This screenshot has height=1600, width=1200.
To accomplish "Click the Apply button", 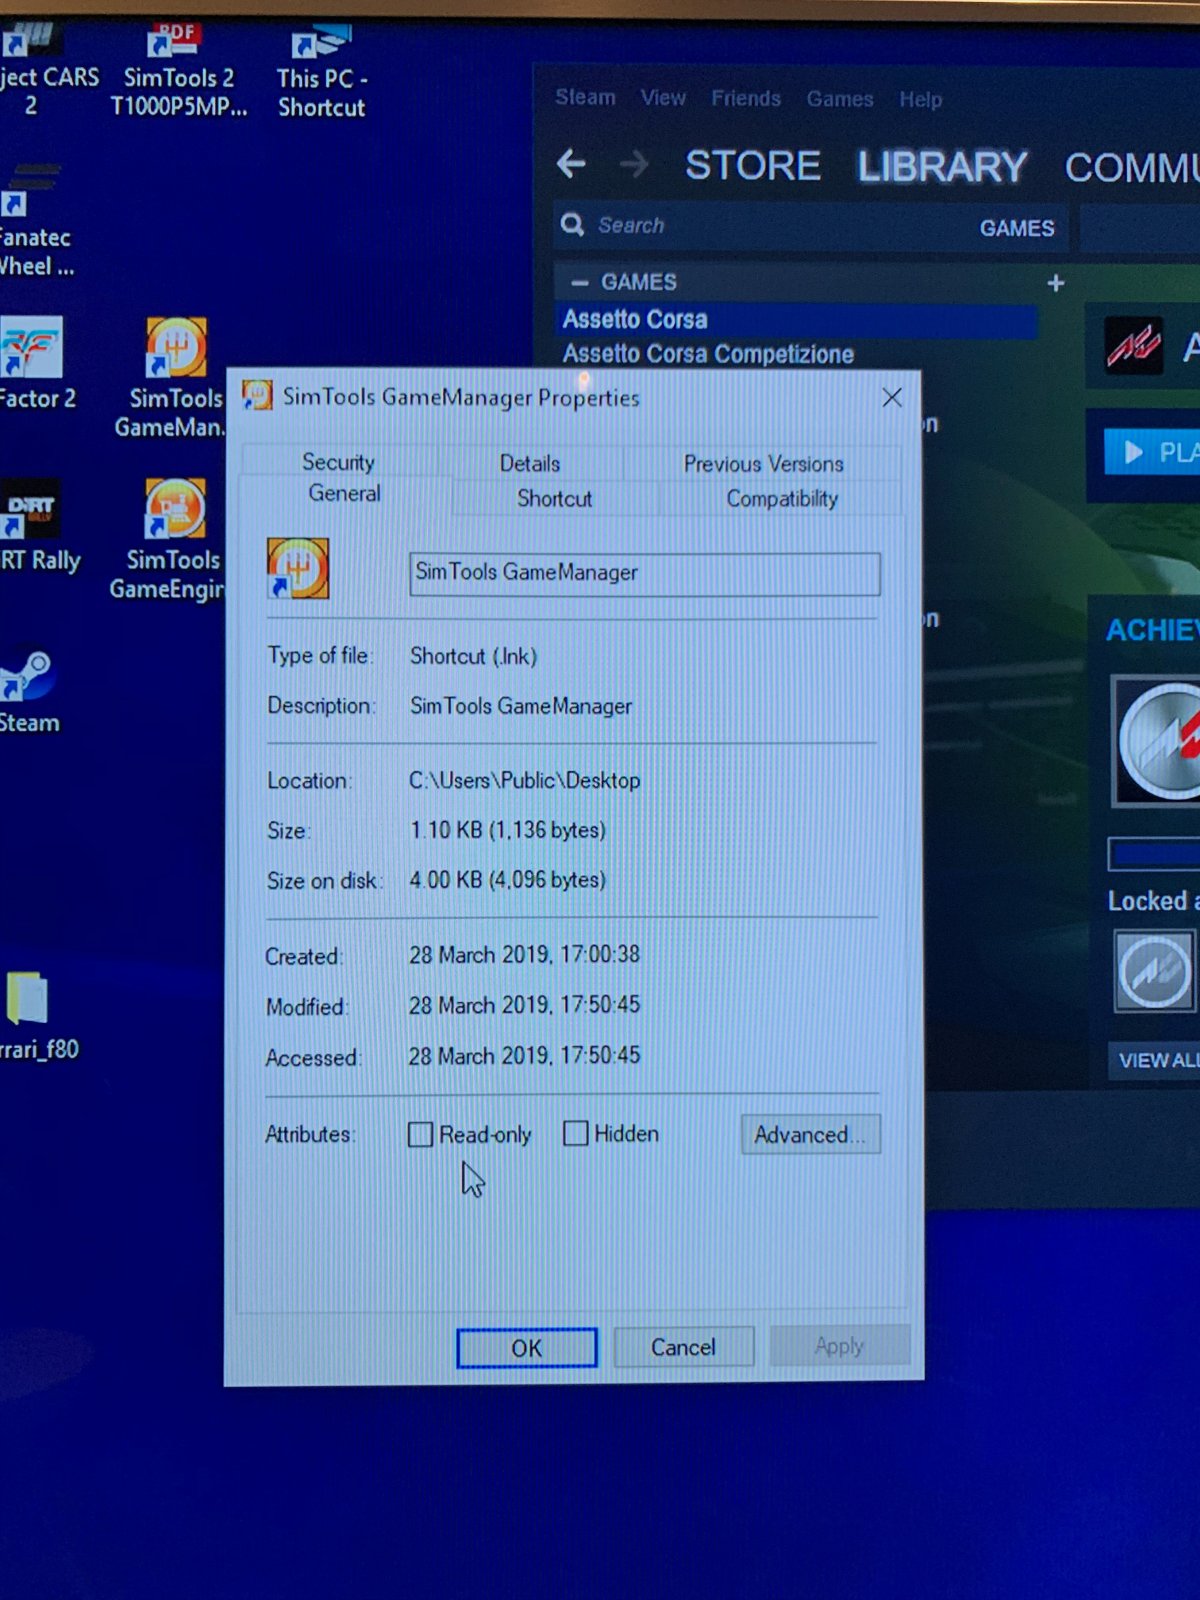I will point(839,1346).
